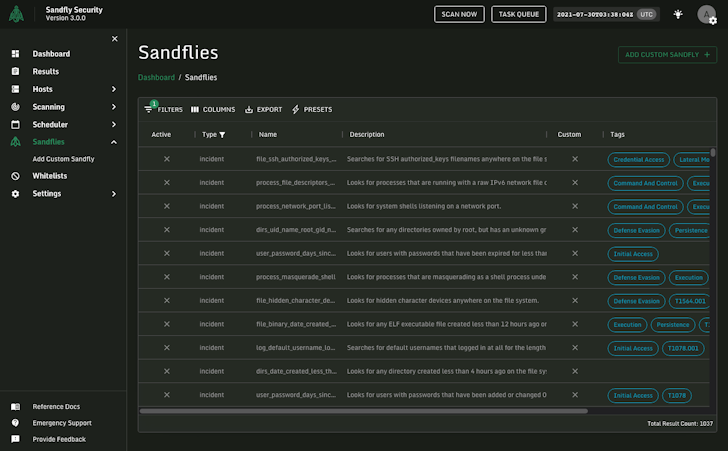Expand the Settings submenu chevron
Image resolution: width=728 pixels, height=451 pixels.
pyautogui.click(x=114, y=194)
